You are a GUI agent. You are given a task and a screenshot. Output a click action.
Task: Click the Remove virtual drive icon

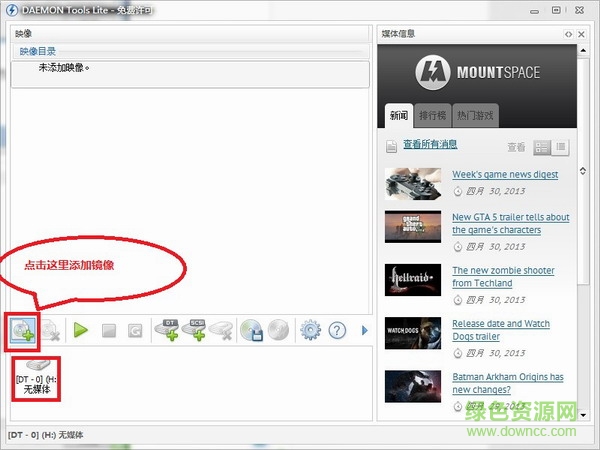coord(222,330)
